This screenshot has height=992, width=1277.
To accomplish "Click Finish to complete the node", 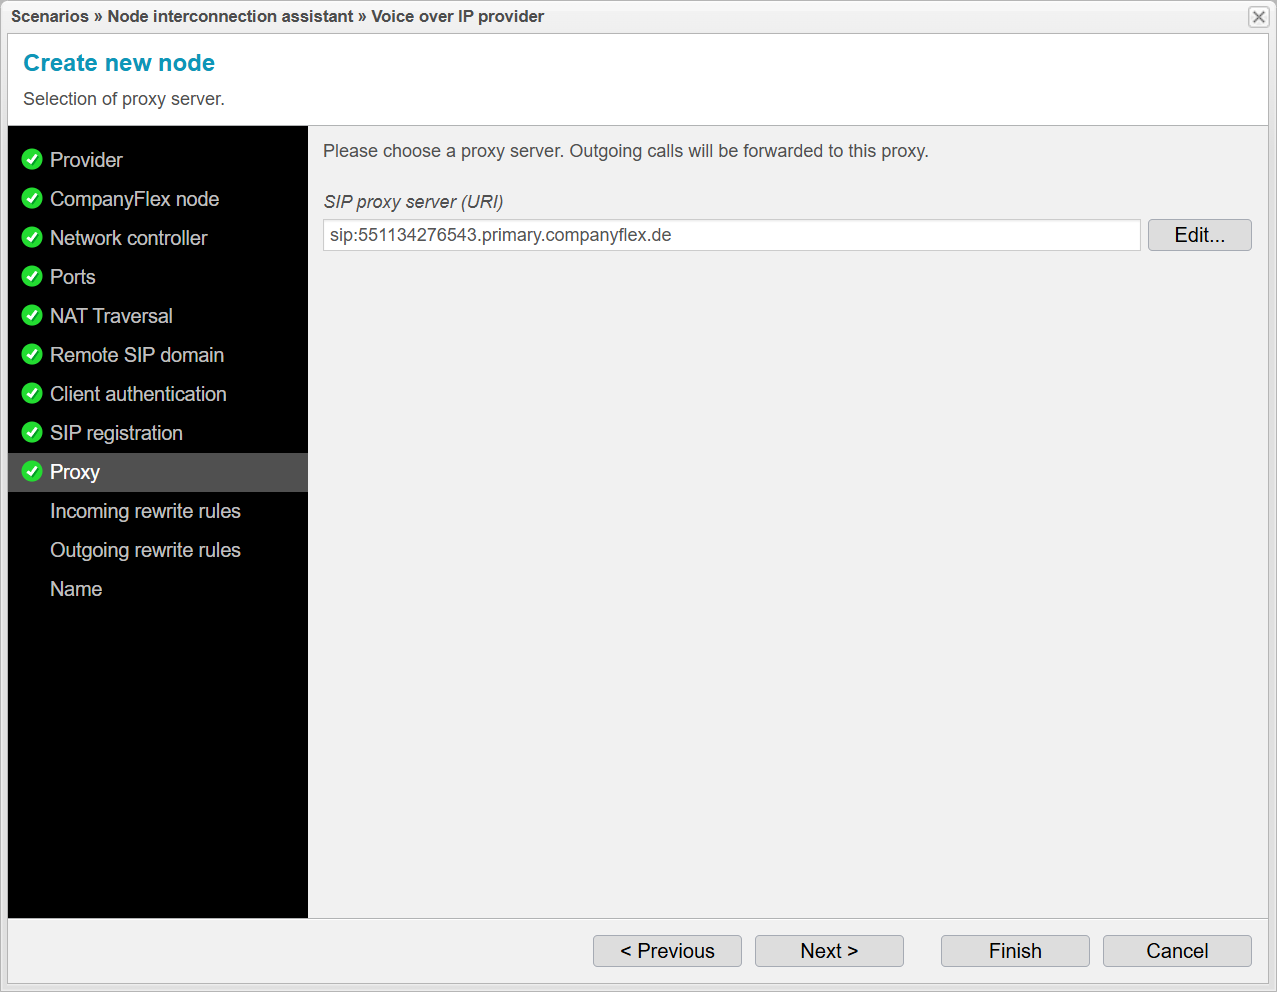I will 1015,951.
